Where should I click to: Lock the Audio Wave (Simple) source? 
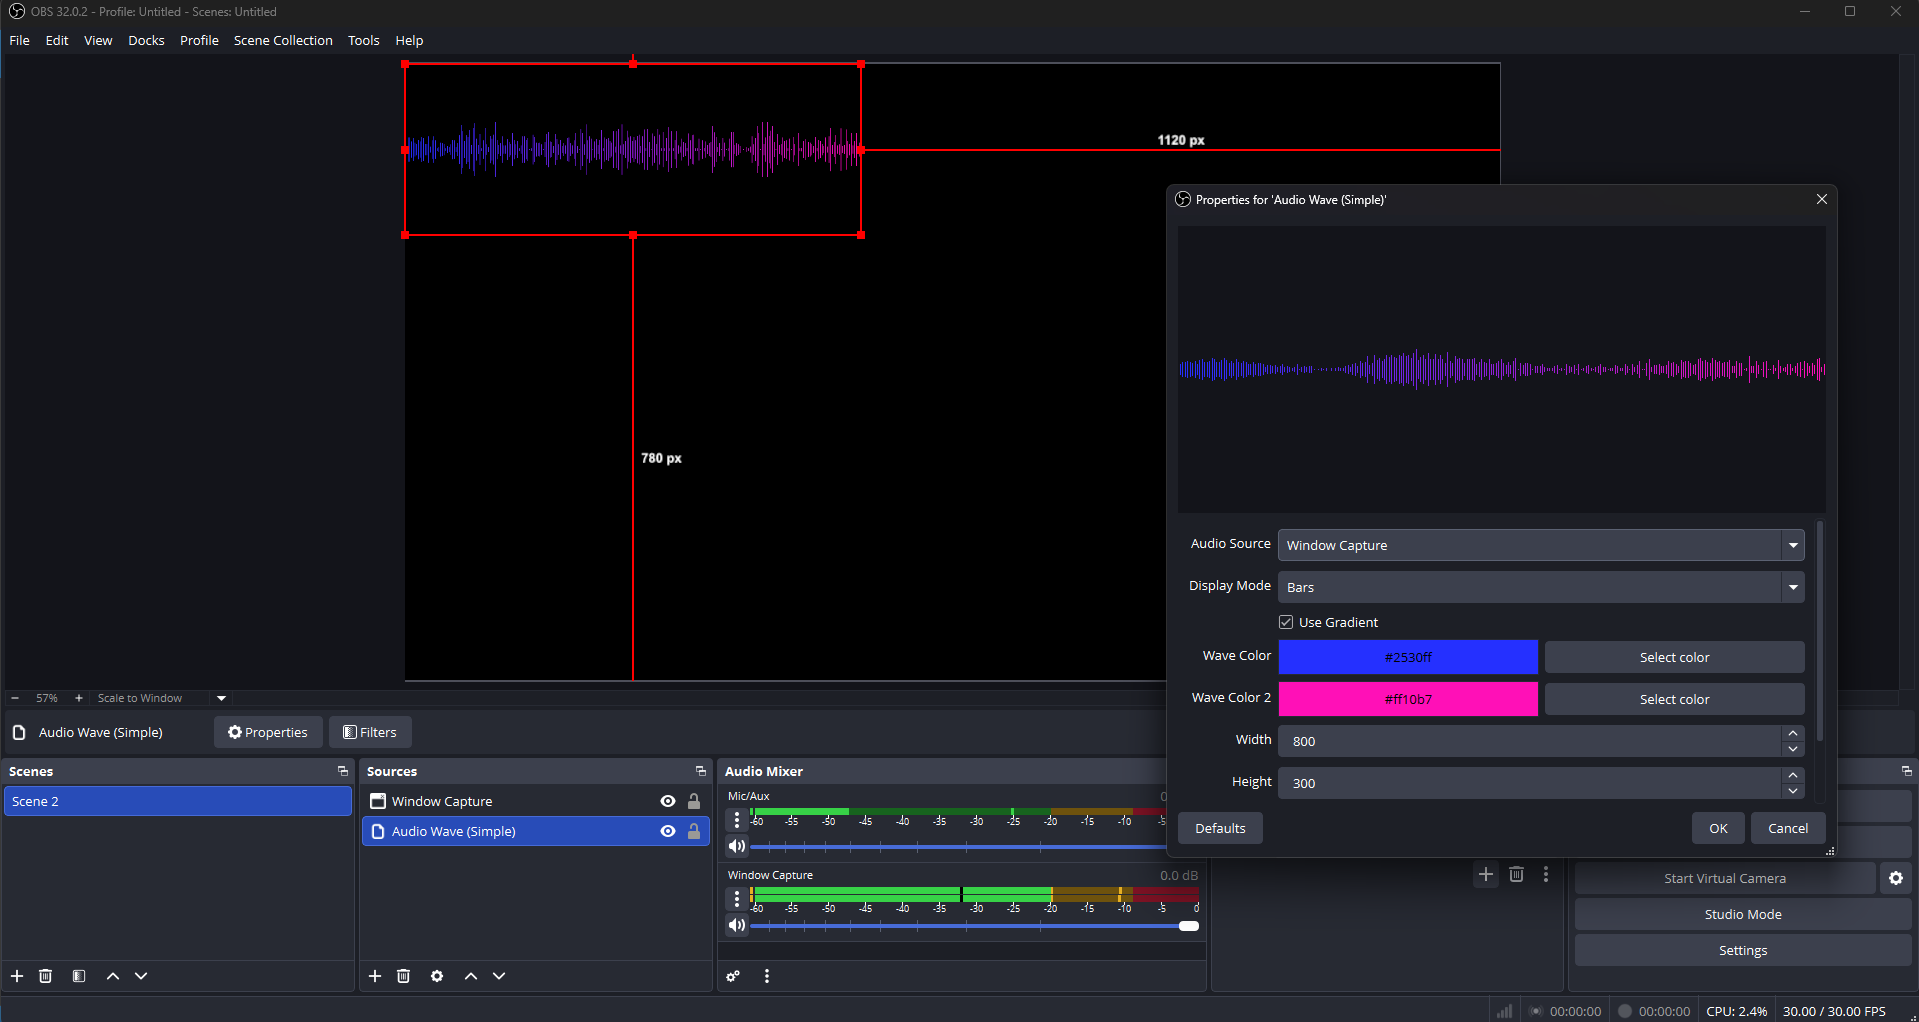pos(694,831)
